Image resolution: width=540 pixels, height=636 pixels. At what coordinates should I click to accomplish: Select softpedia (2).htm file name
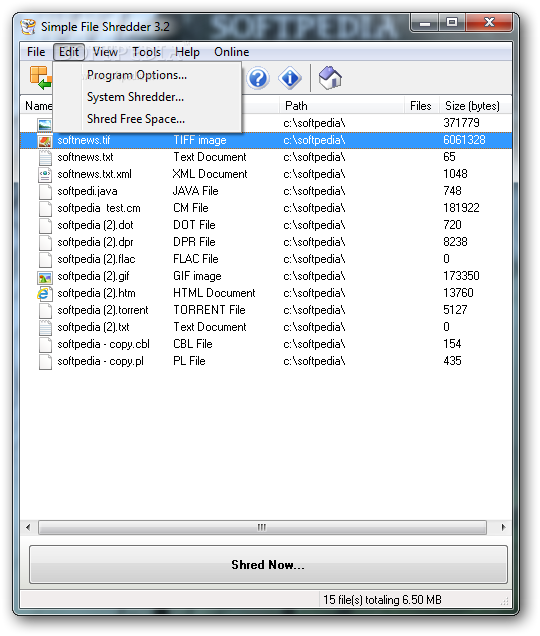97,294
